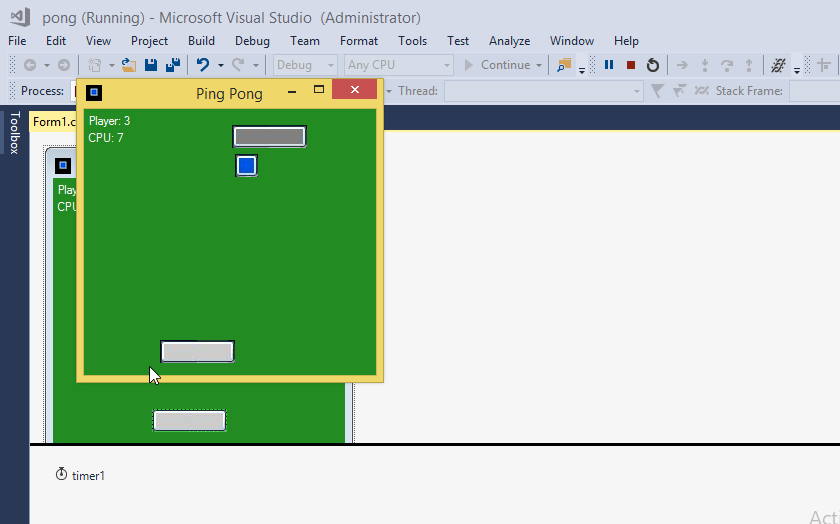This screenshot has height=524, width=840.
Task: Stop debugging with the red square
Action: pos(631,65)
